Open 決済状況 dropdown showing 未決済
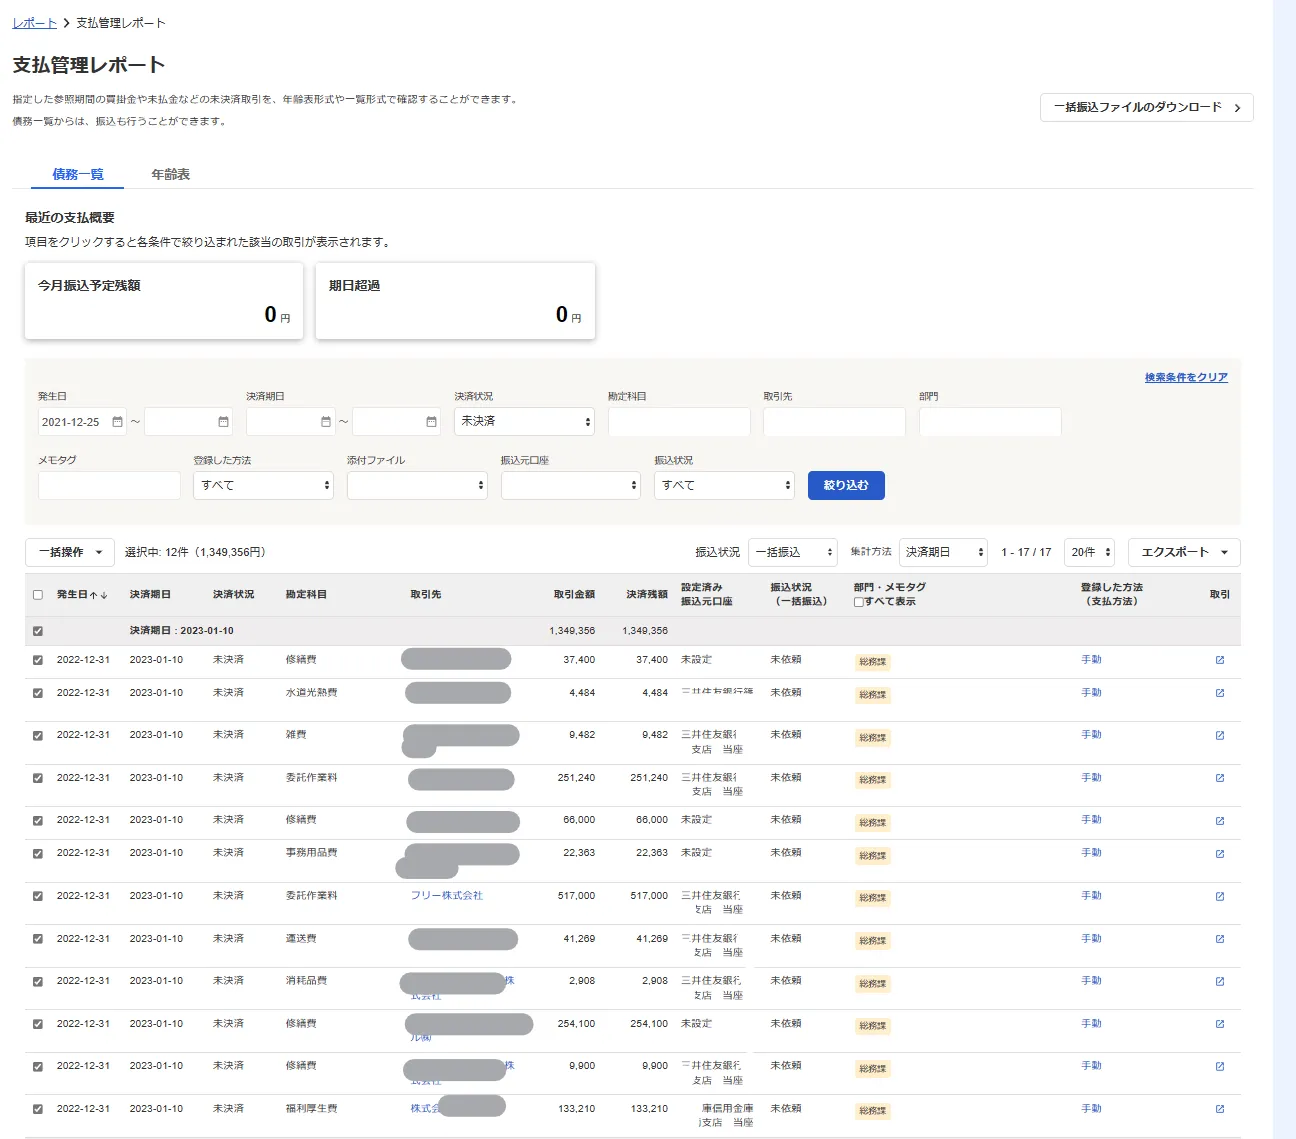 tap(524, 421)
